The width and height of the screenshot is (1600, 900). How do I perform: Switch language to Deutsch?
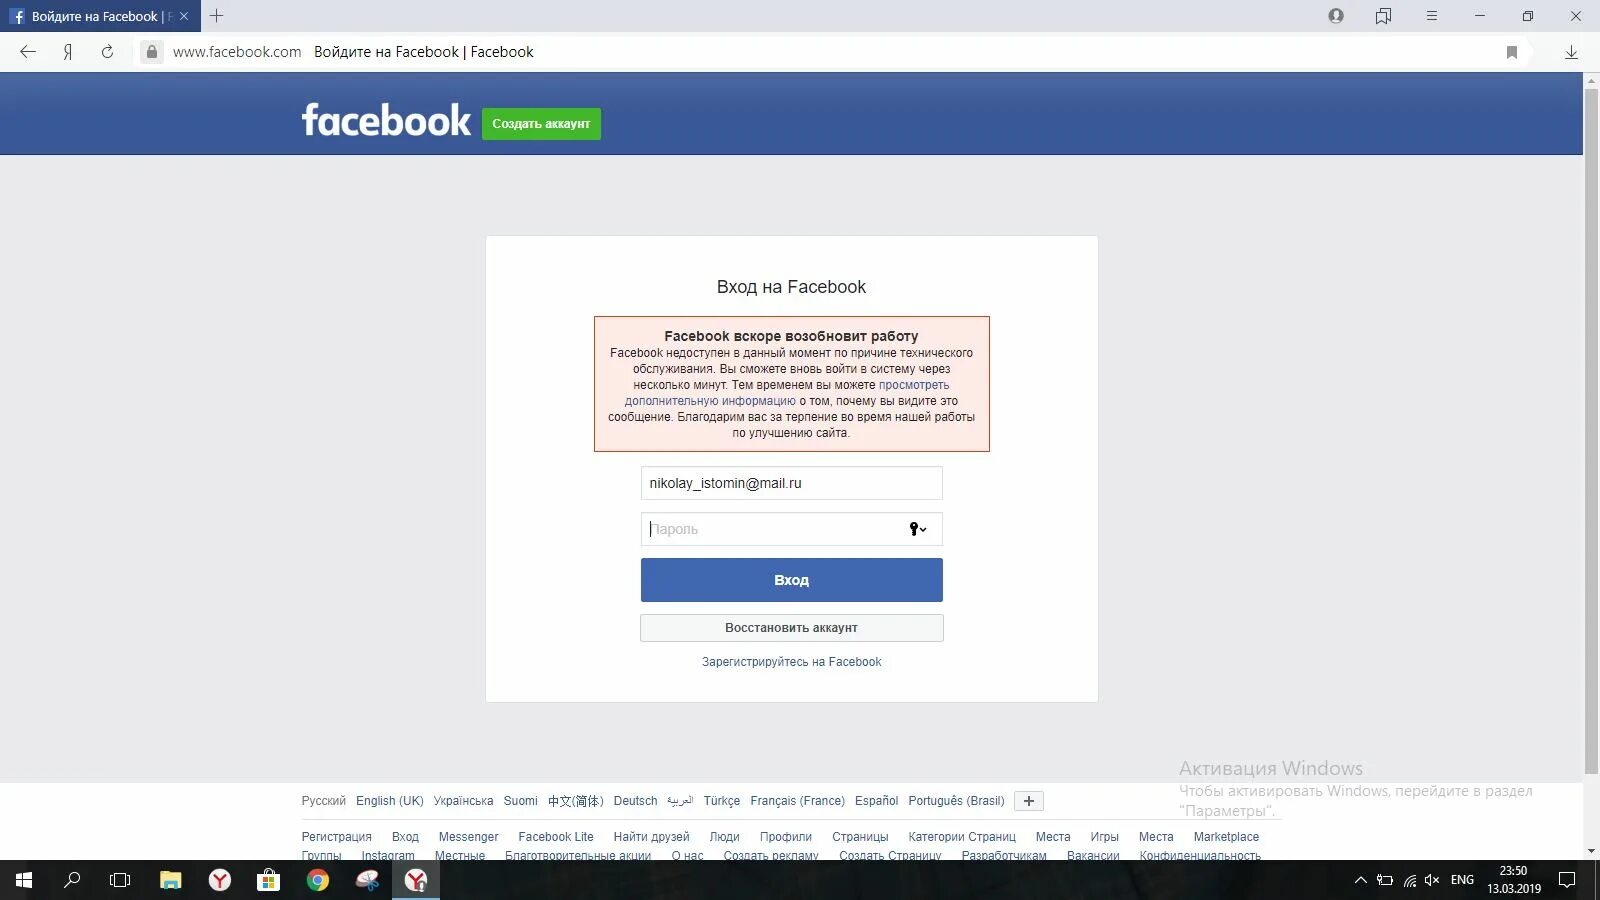click(635, 801)
